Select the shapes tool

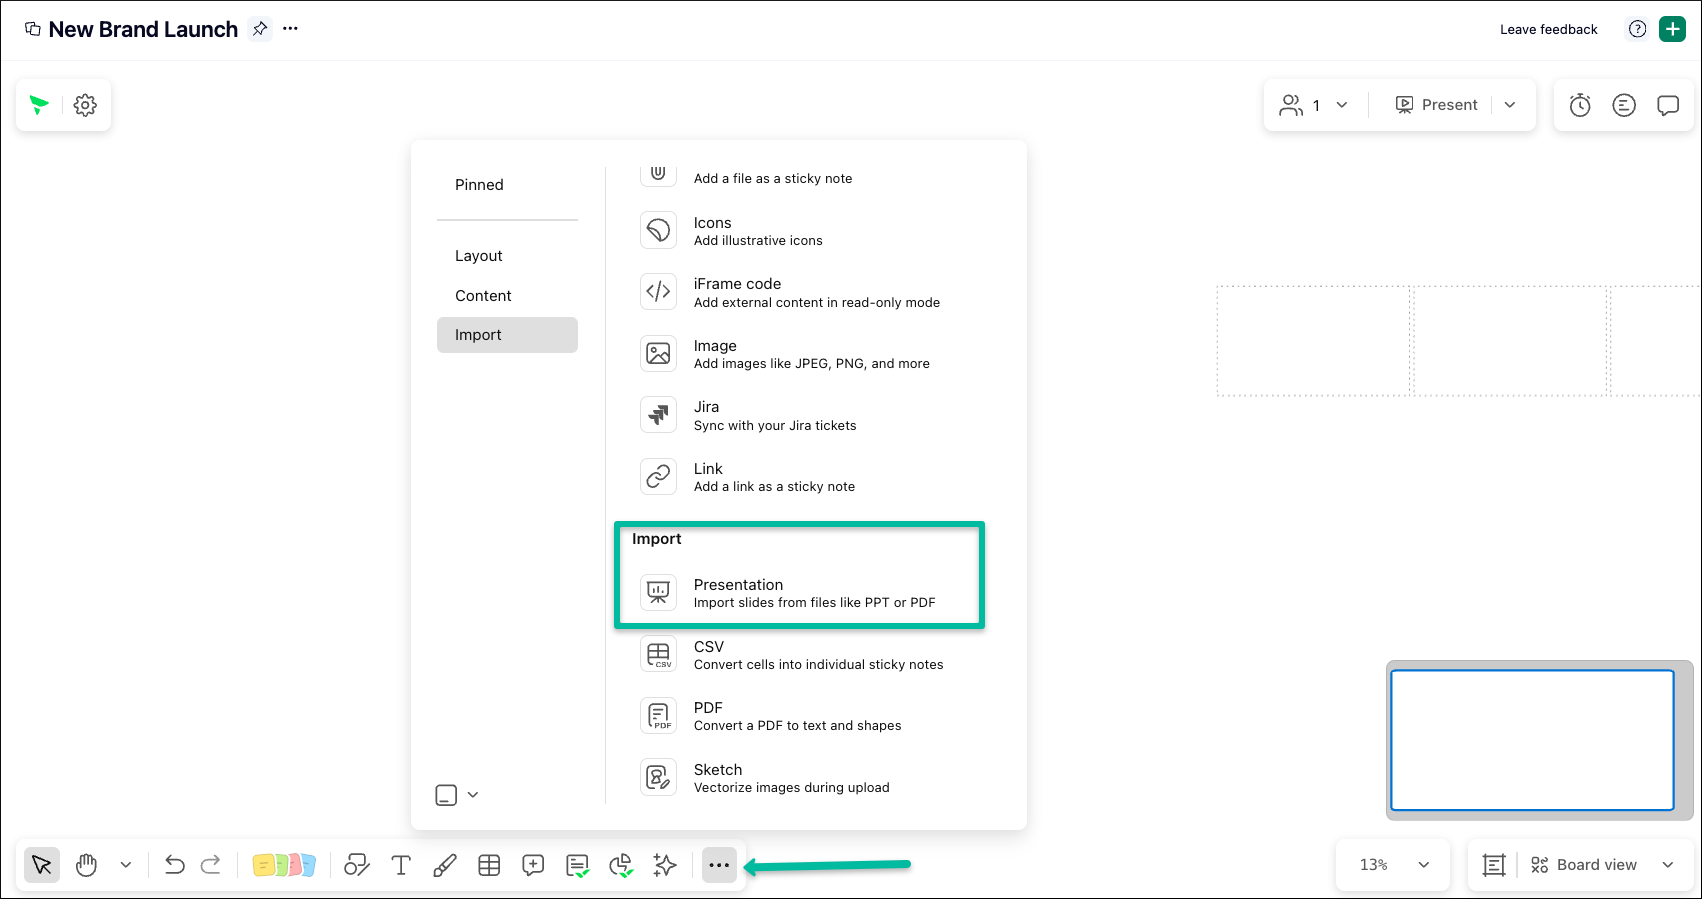click(357, 865)
